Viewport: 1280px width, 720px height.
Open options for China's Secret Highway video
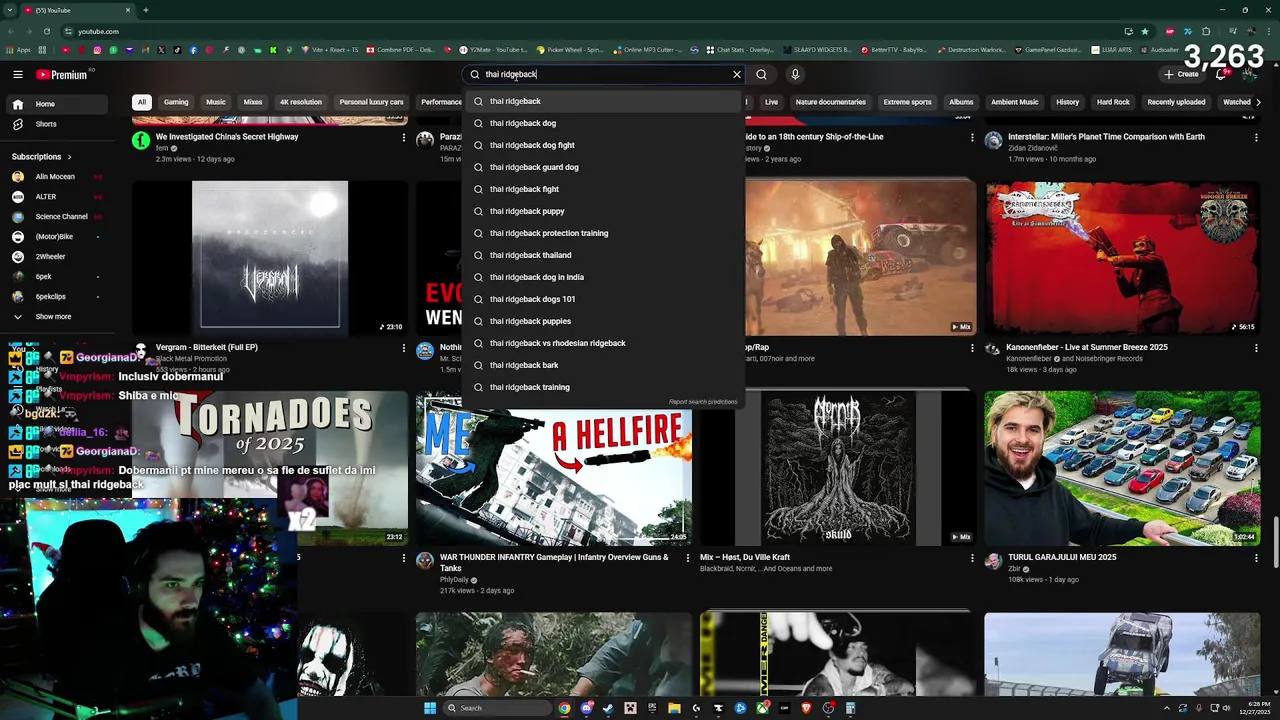404,138
